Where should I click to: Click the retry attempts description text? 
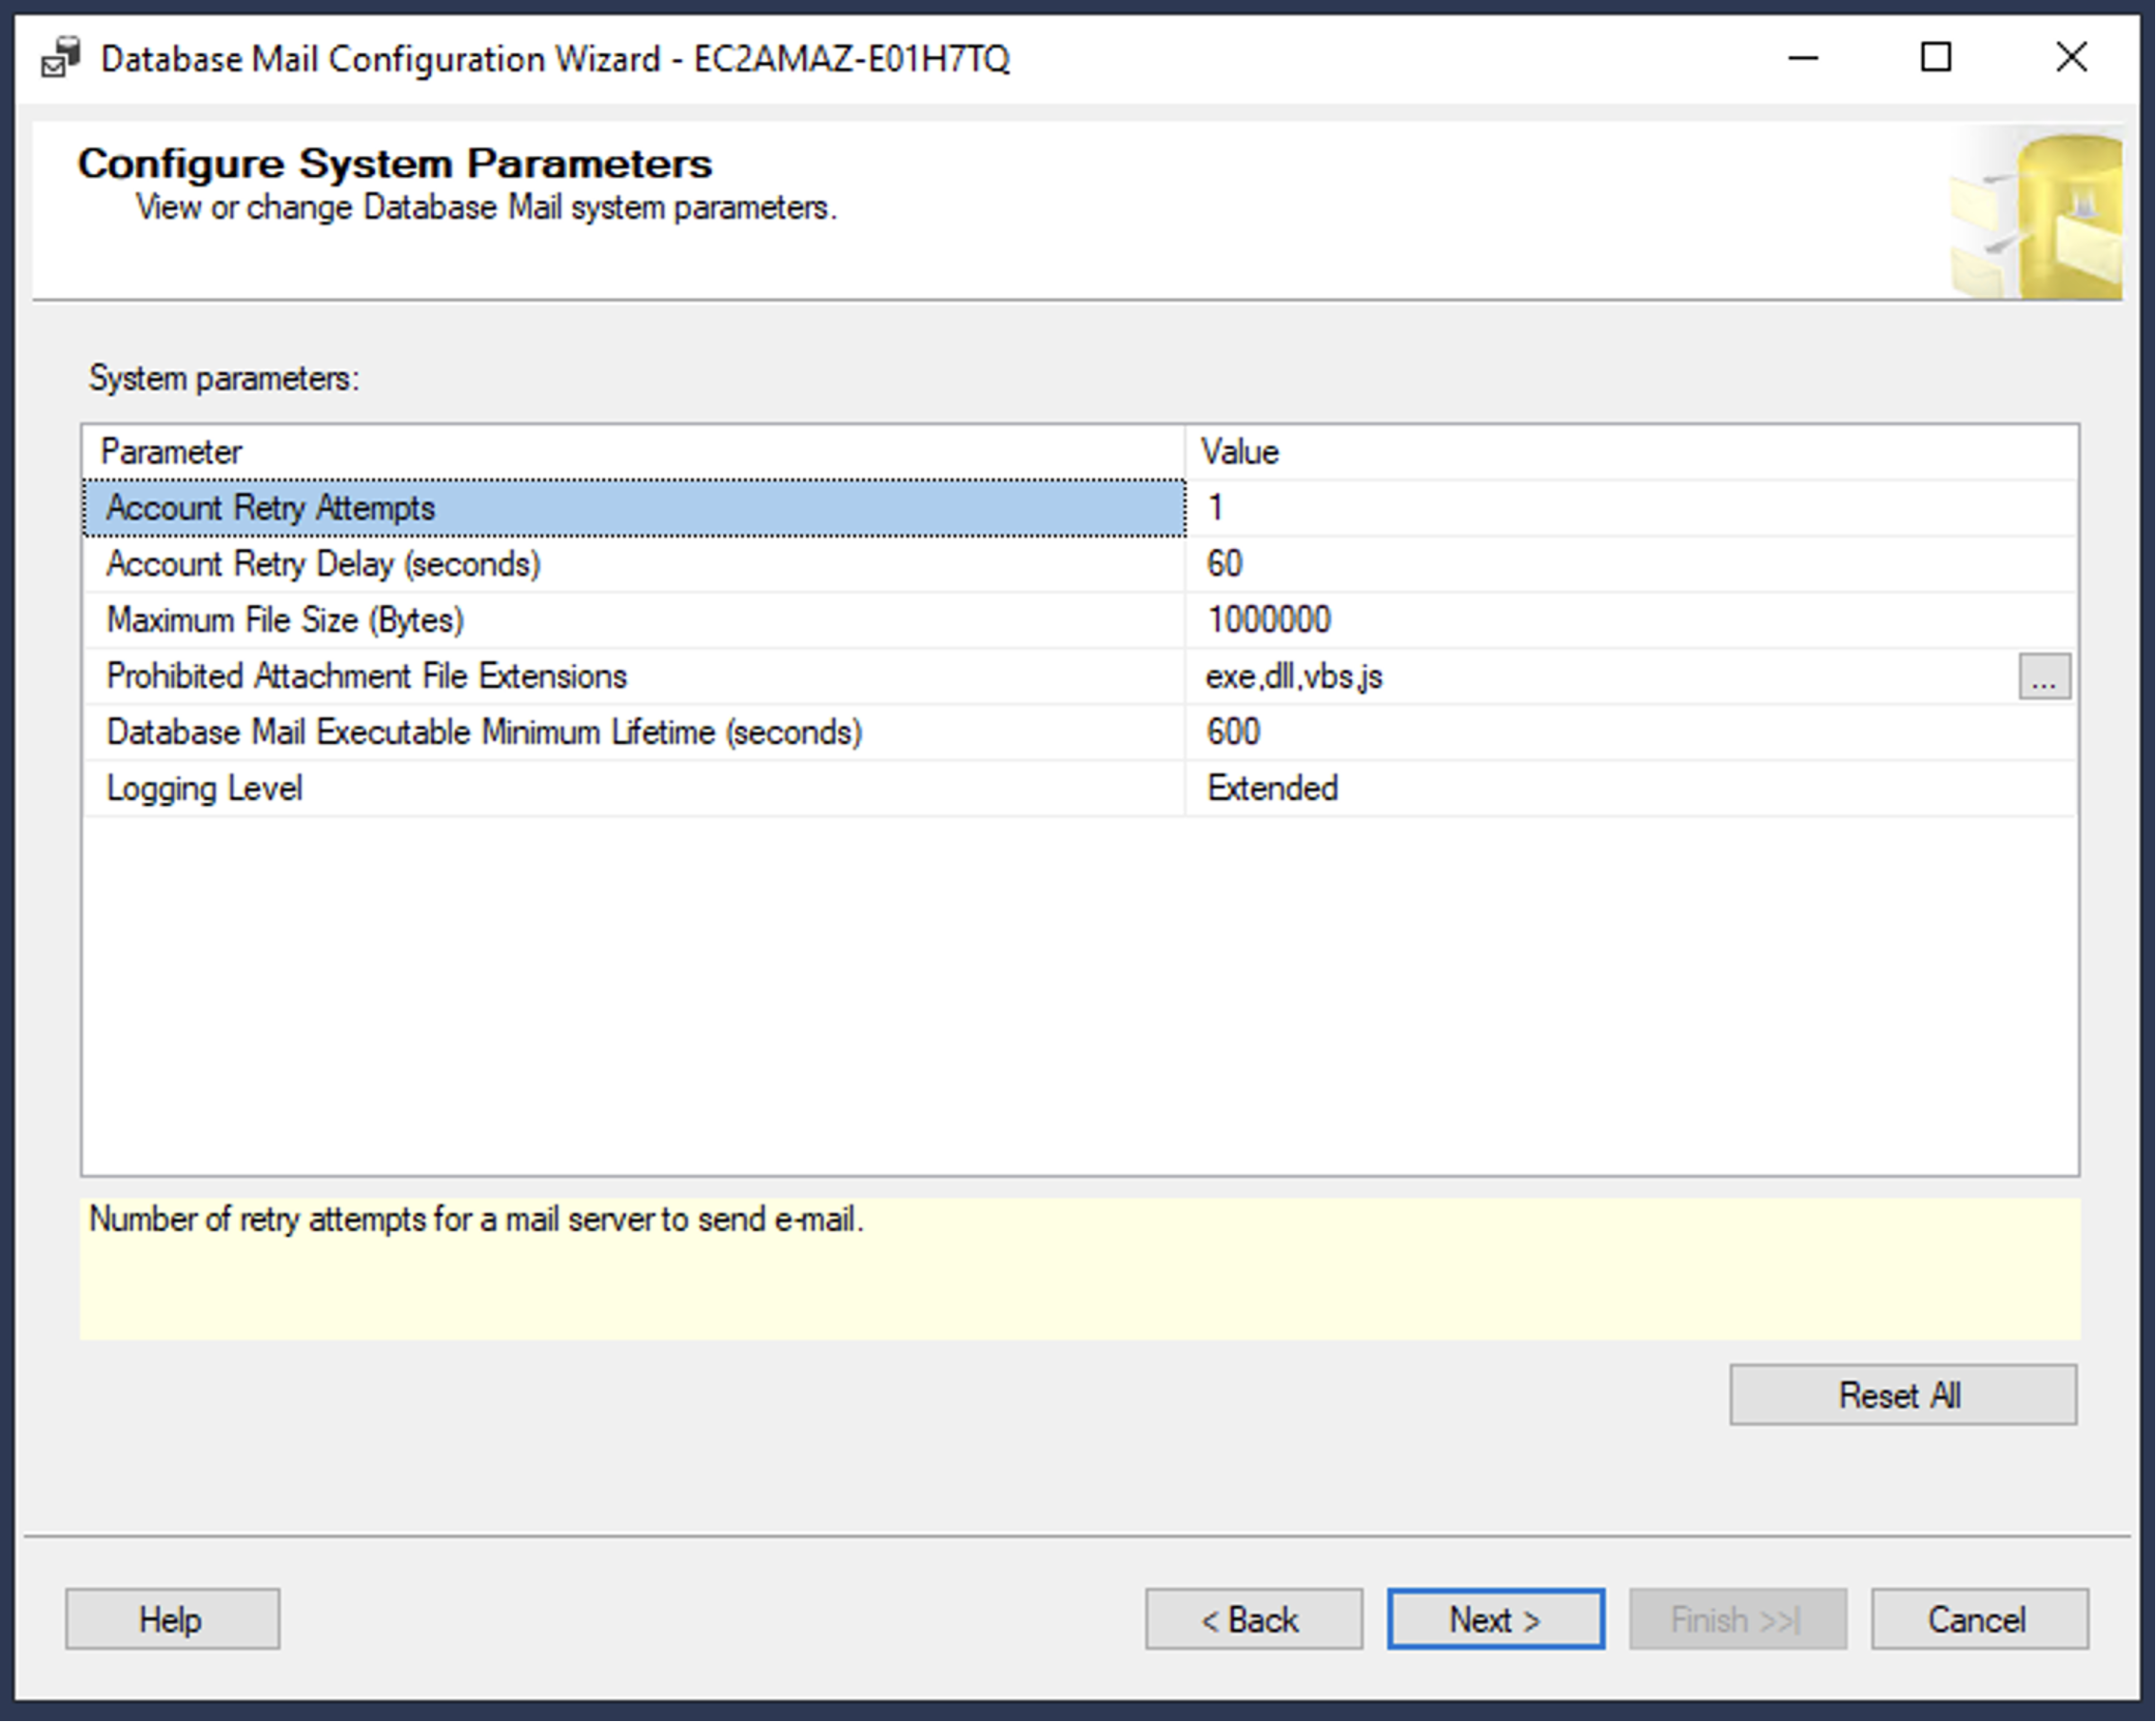pos(476,1220)
